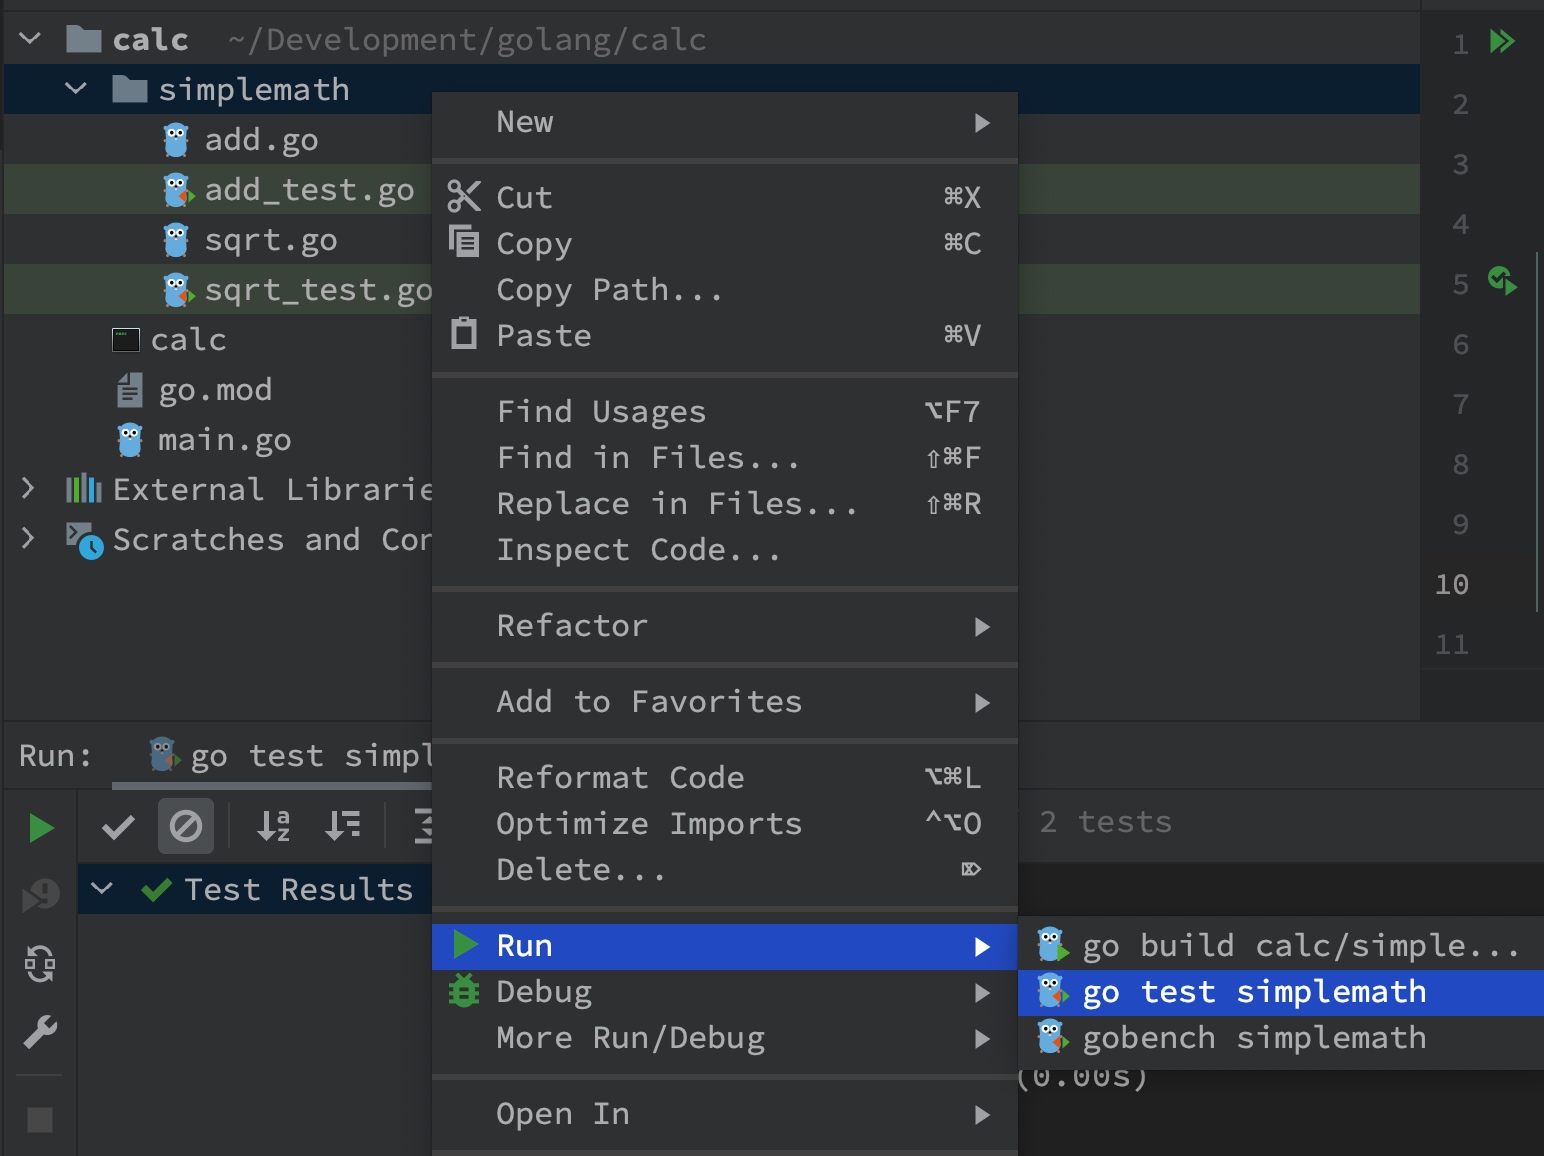Sort tests by duration
Image resolution: width=1544 pixels, height=1156 pixels.
click(x=343, y=826)
